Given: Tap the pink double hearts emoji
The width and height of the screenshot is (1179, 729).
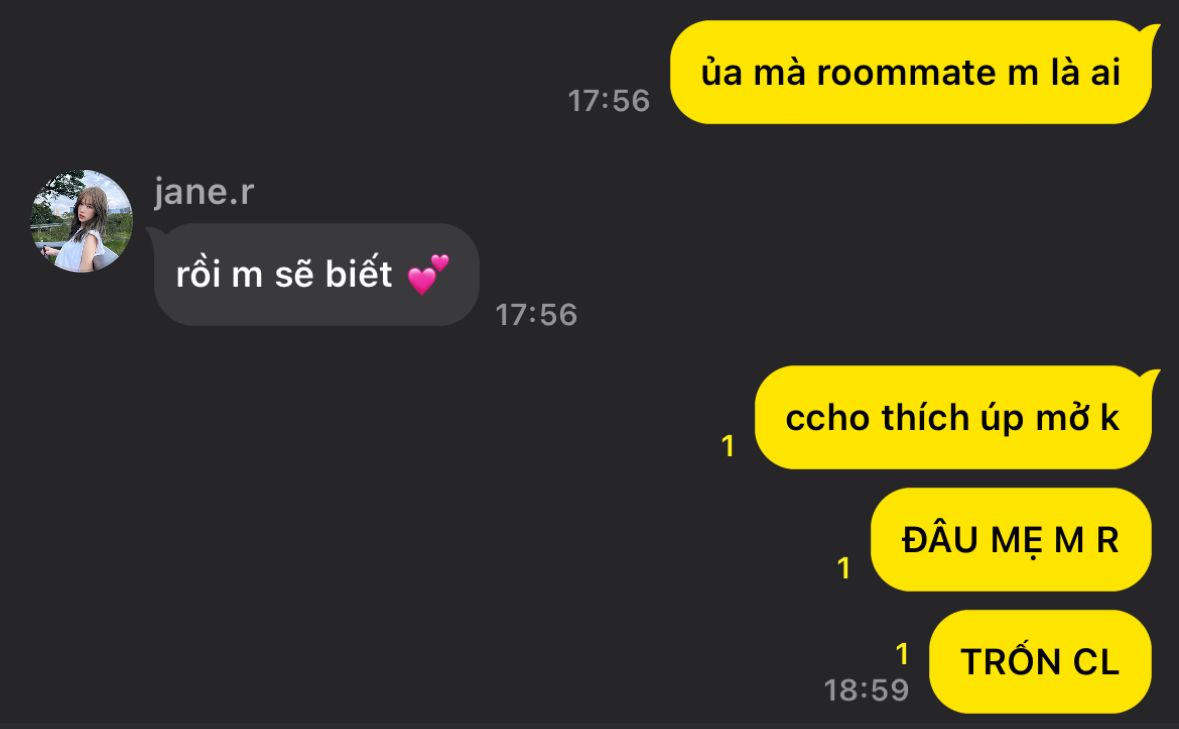Looking at the screenshot, I should click(429, 274).
